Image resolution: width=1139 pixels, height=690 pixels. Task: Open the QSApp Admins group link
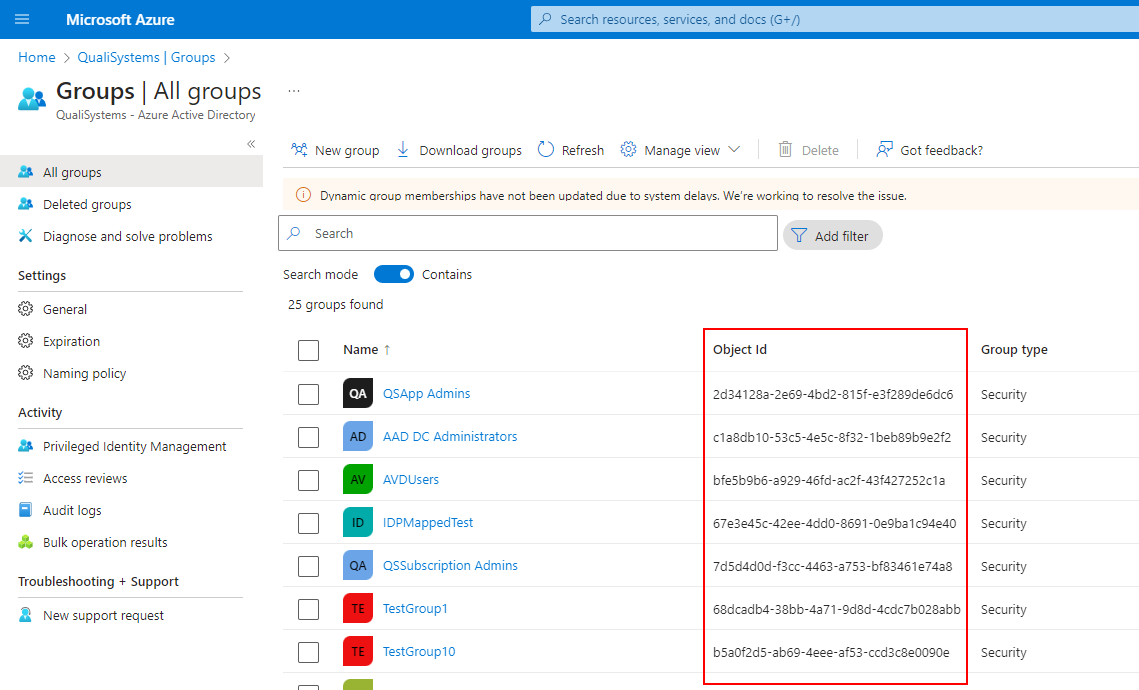point(426,393)
